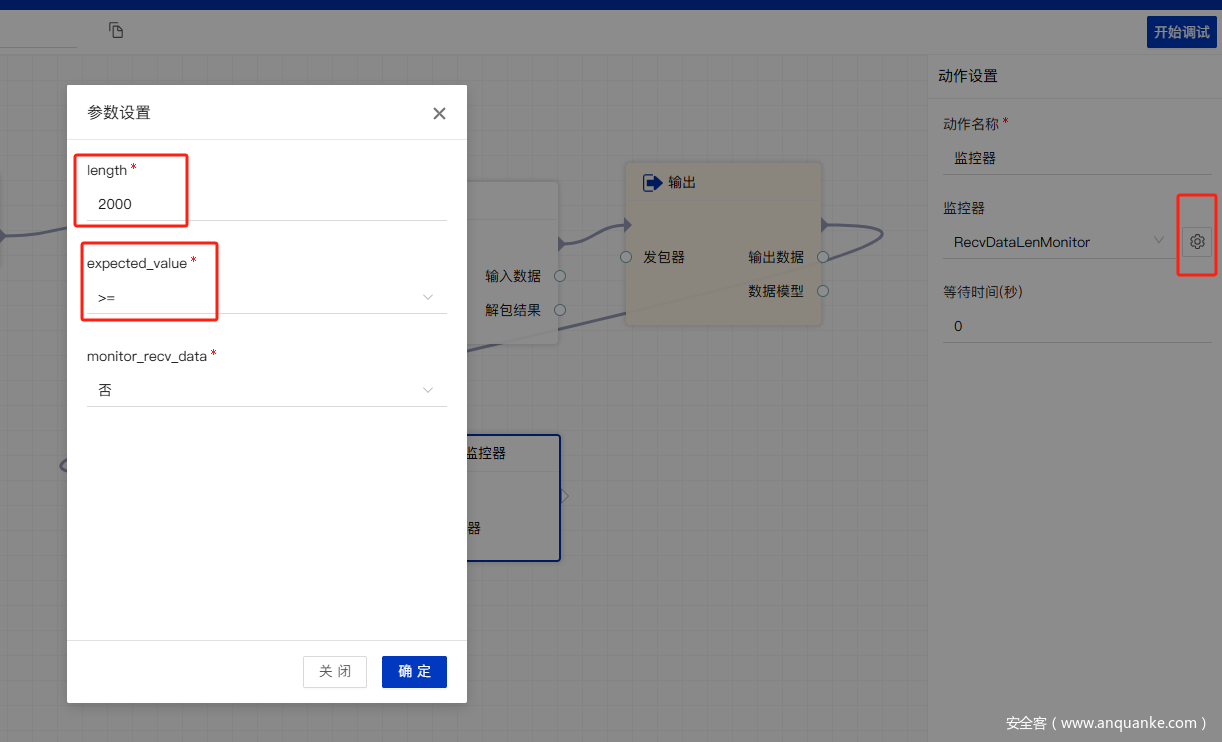Open the monitor_recv_data dropdown
The height and width of the screenshot is (742, 1222).
pyautogui.click(x=266, y=390)
